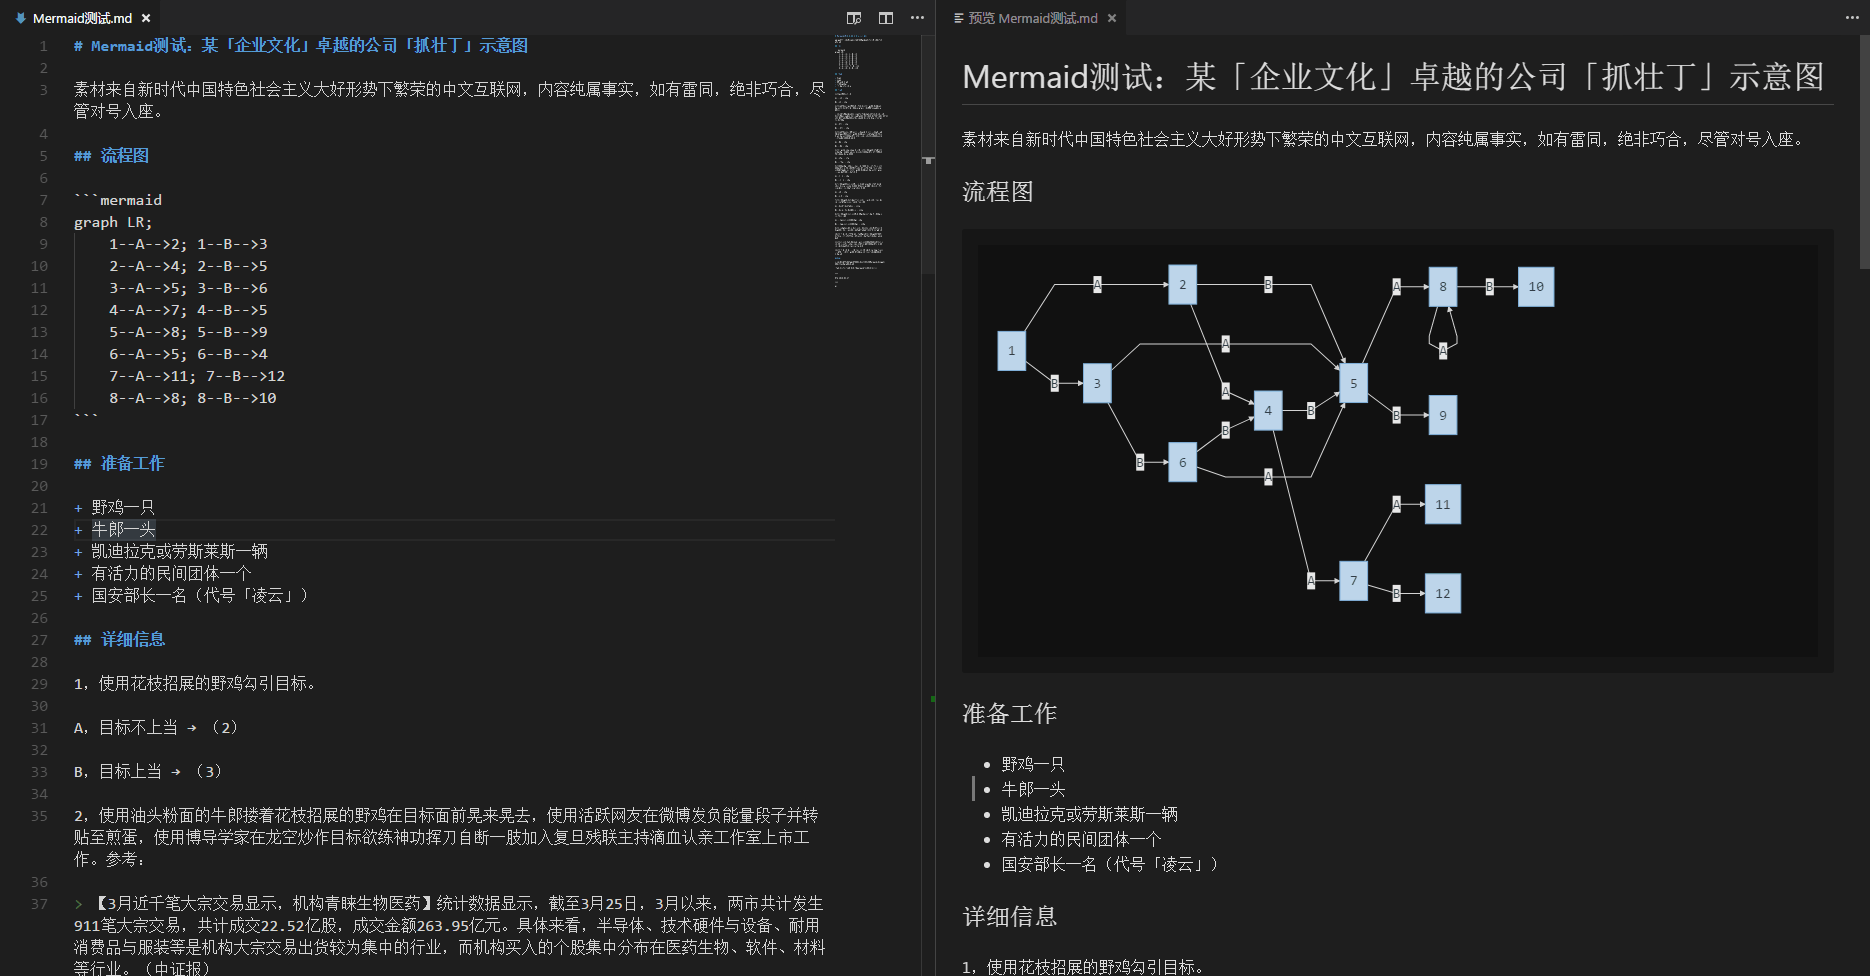This screenshot has width=1870, height=976.
Task: Click line '3--A-->5; 3--B-->6'
Action: click(188, 288)
